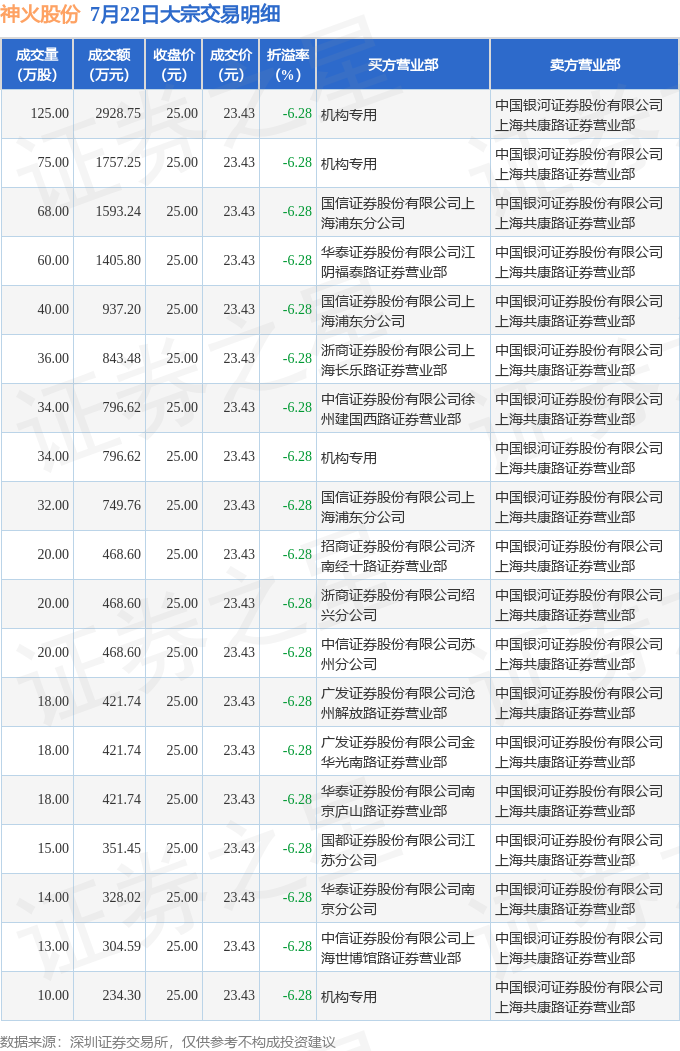Select the 125.00 volume cell
This screenshot has width=680, height=1051.
pyautogui.click(x=50, y=113)
